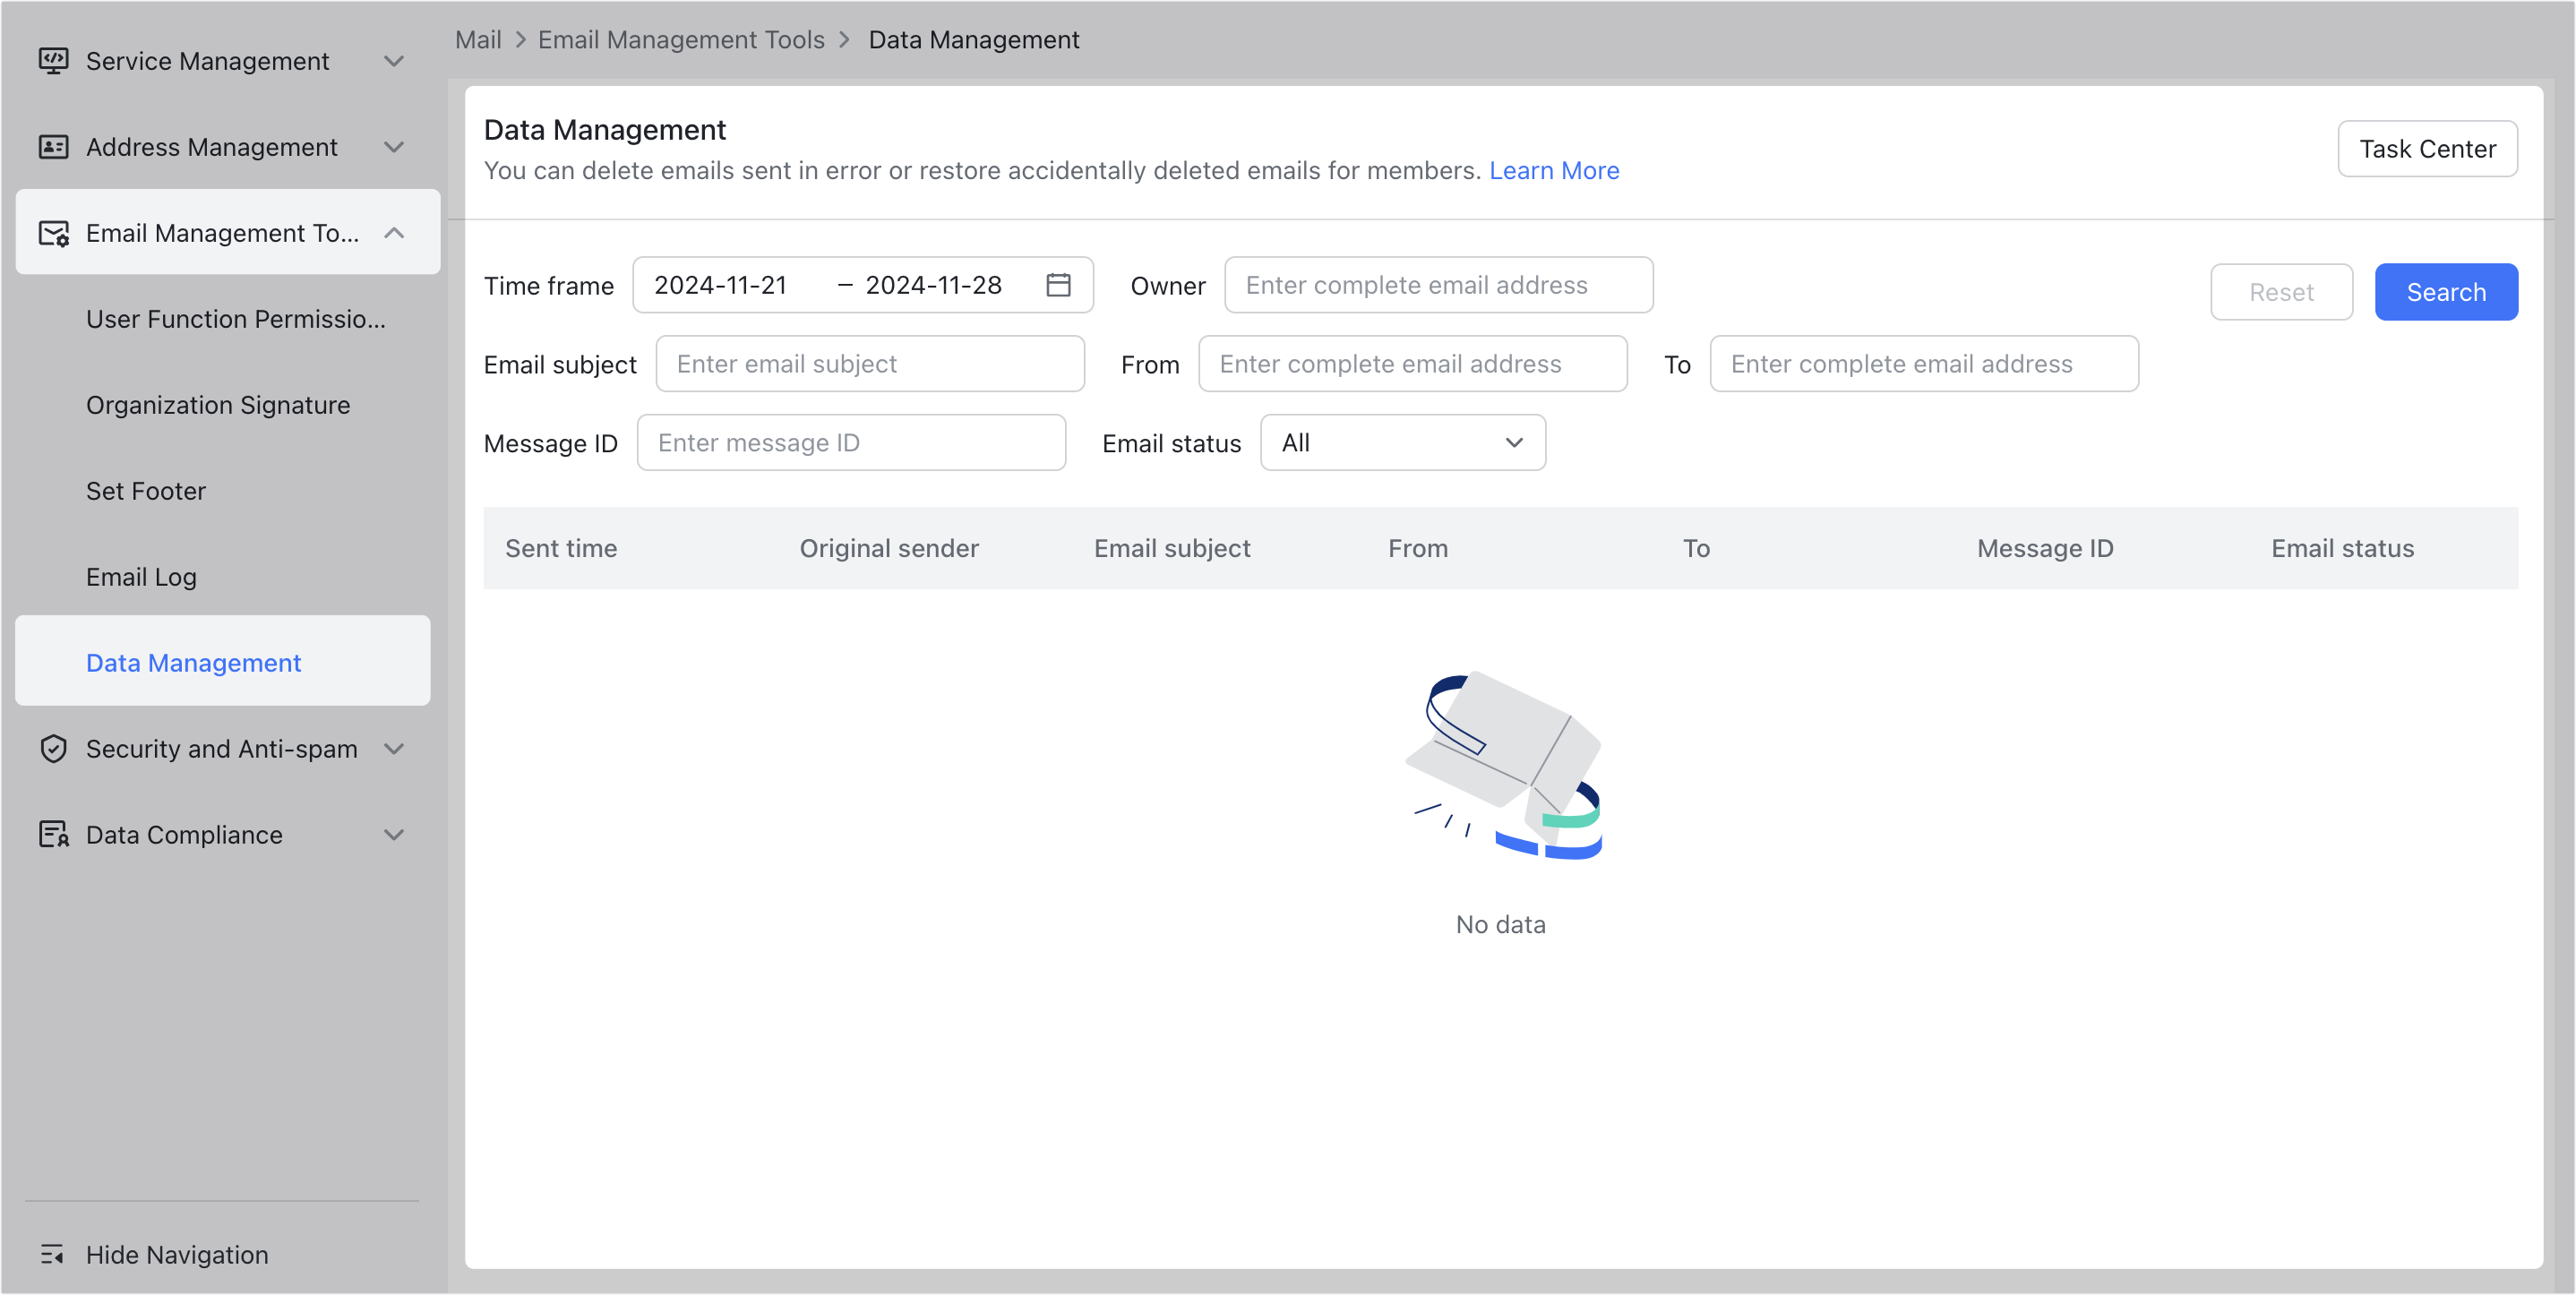
Task: Focus the From email address field
Action: (x=1412, y=364)
